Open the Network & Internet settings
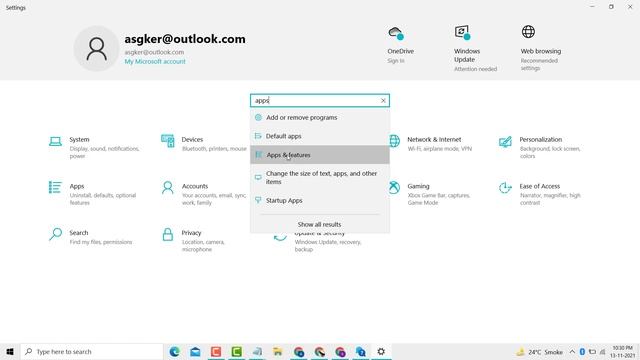 pos(431,143)
